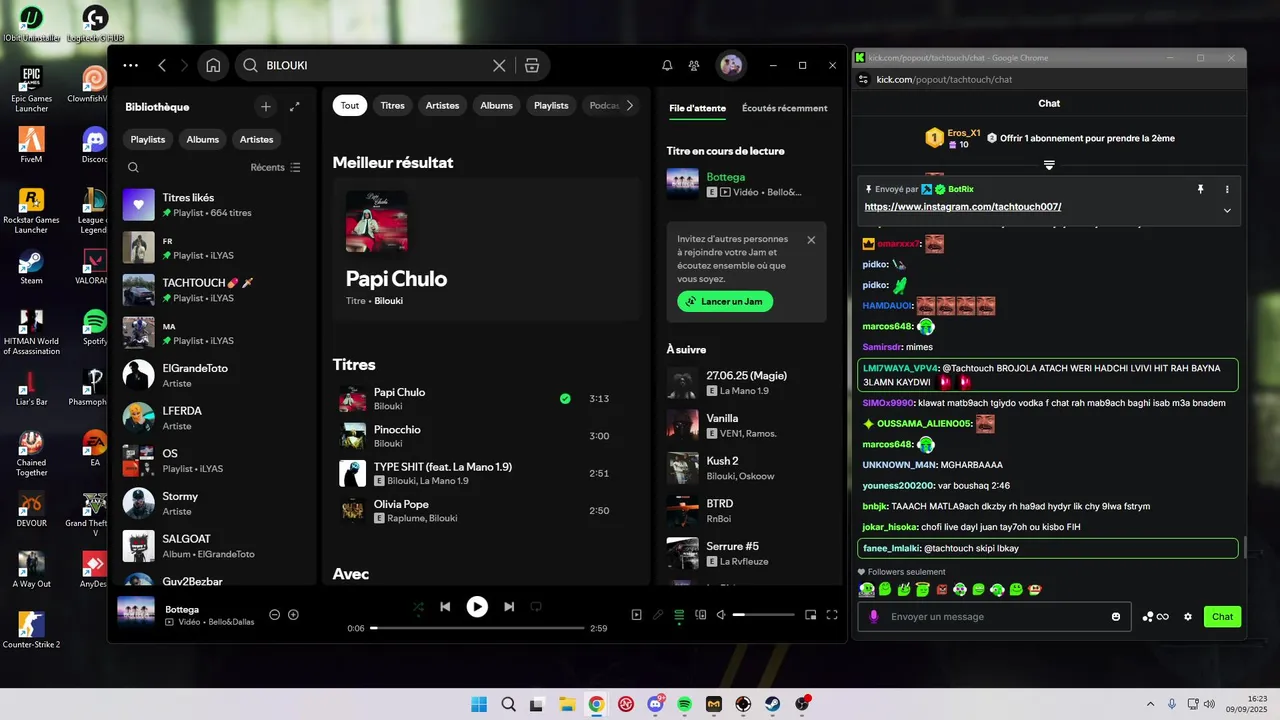
Task: Show more filter tabs with the right chevron
Action: 630,105
